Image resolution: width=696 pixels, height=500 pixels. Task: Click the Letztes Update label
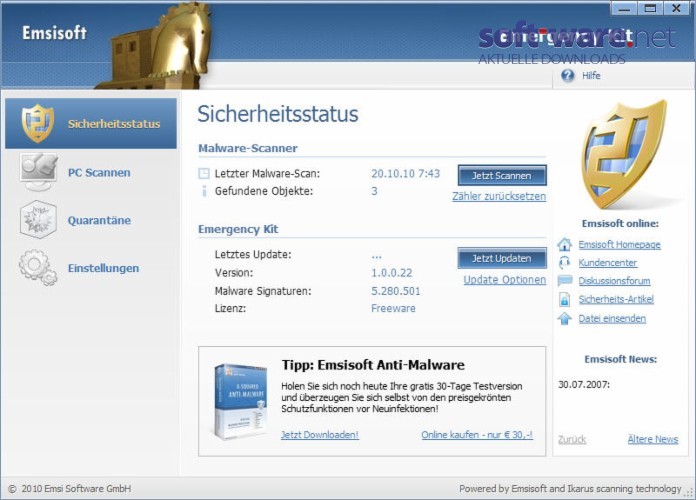253,254
